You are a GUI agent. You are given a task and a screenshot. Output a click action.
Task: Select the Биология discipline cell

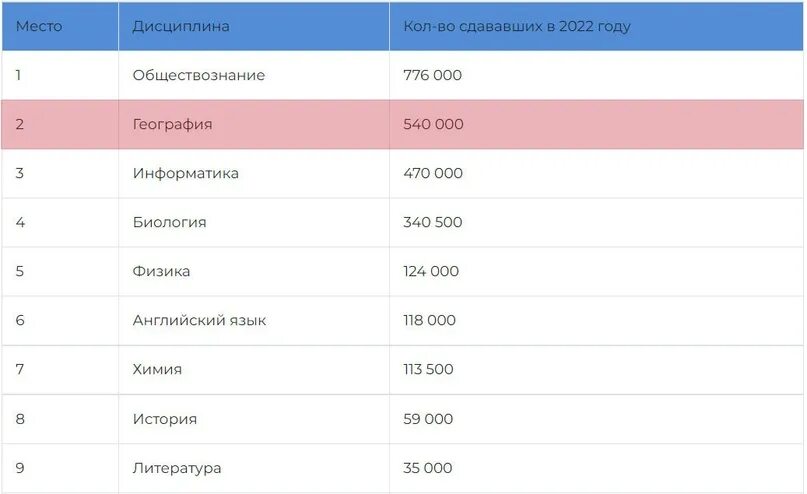[254, 222]
